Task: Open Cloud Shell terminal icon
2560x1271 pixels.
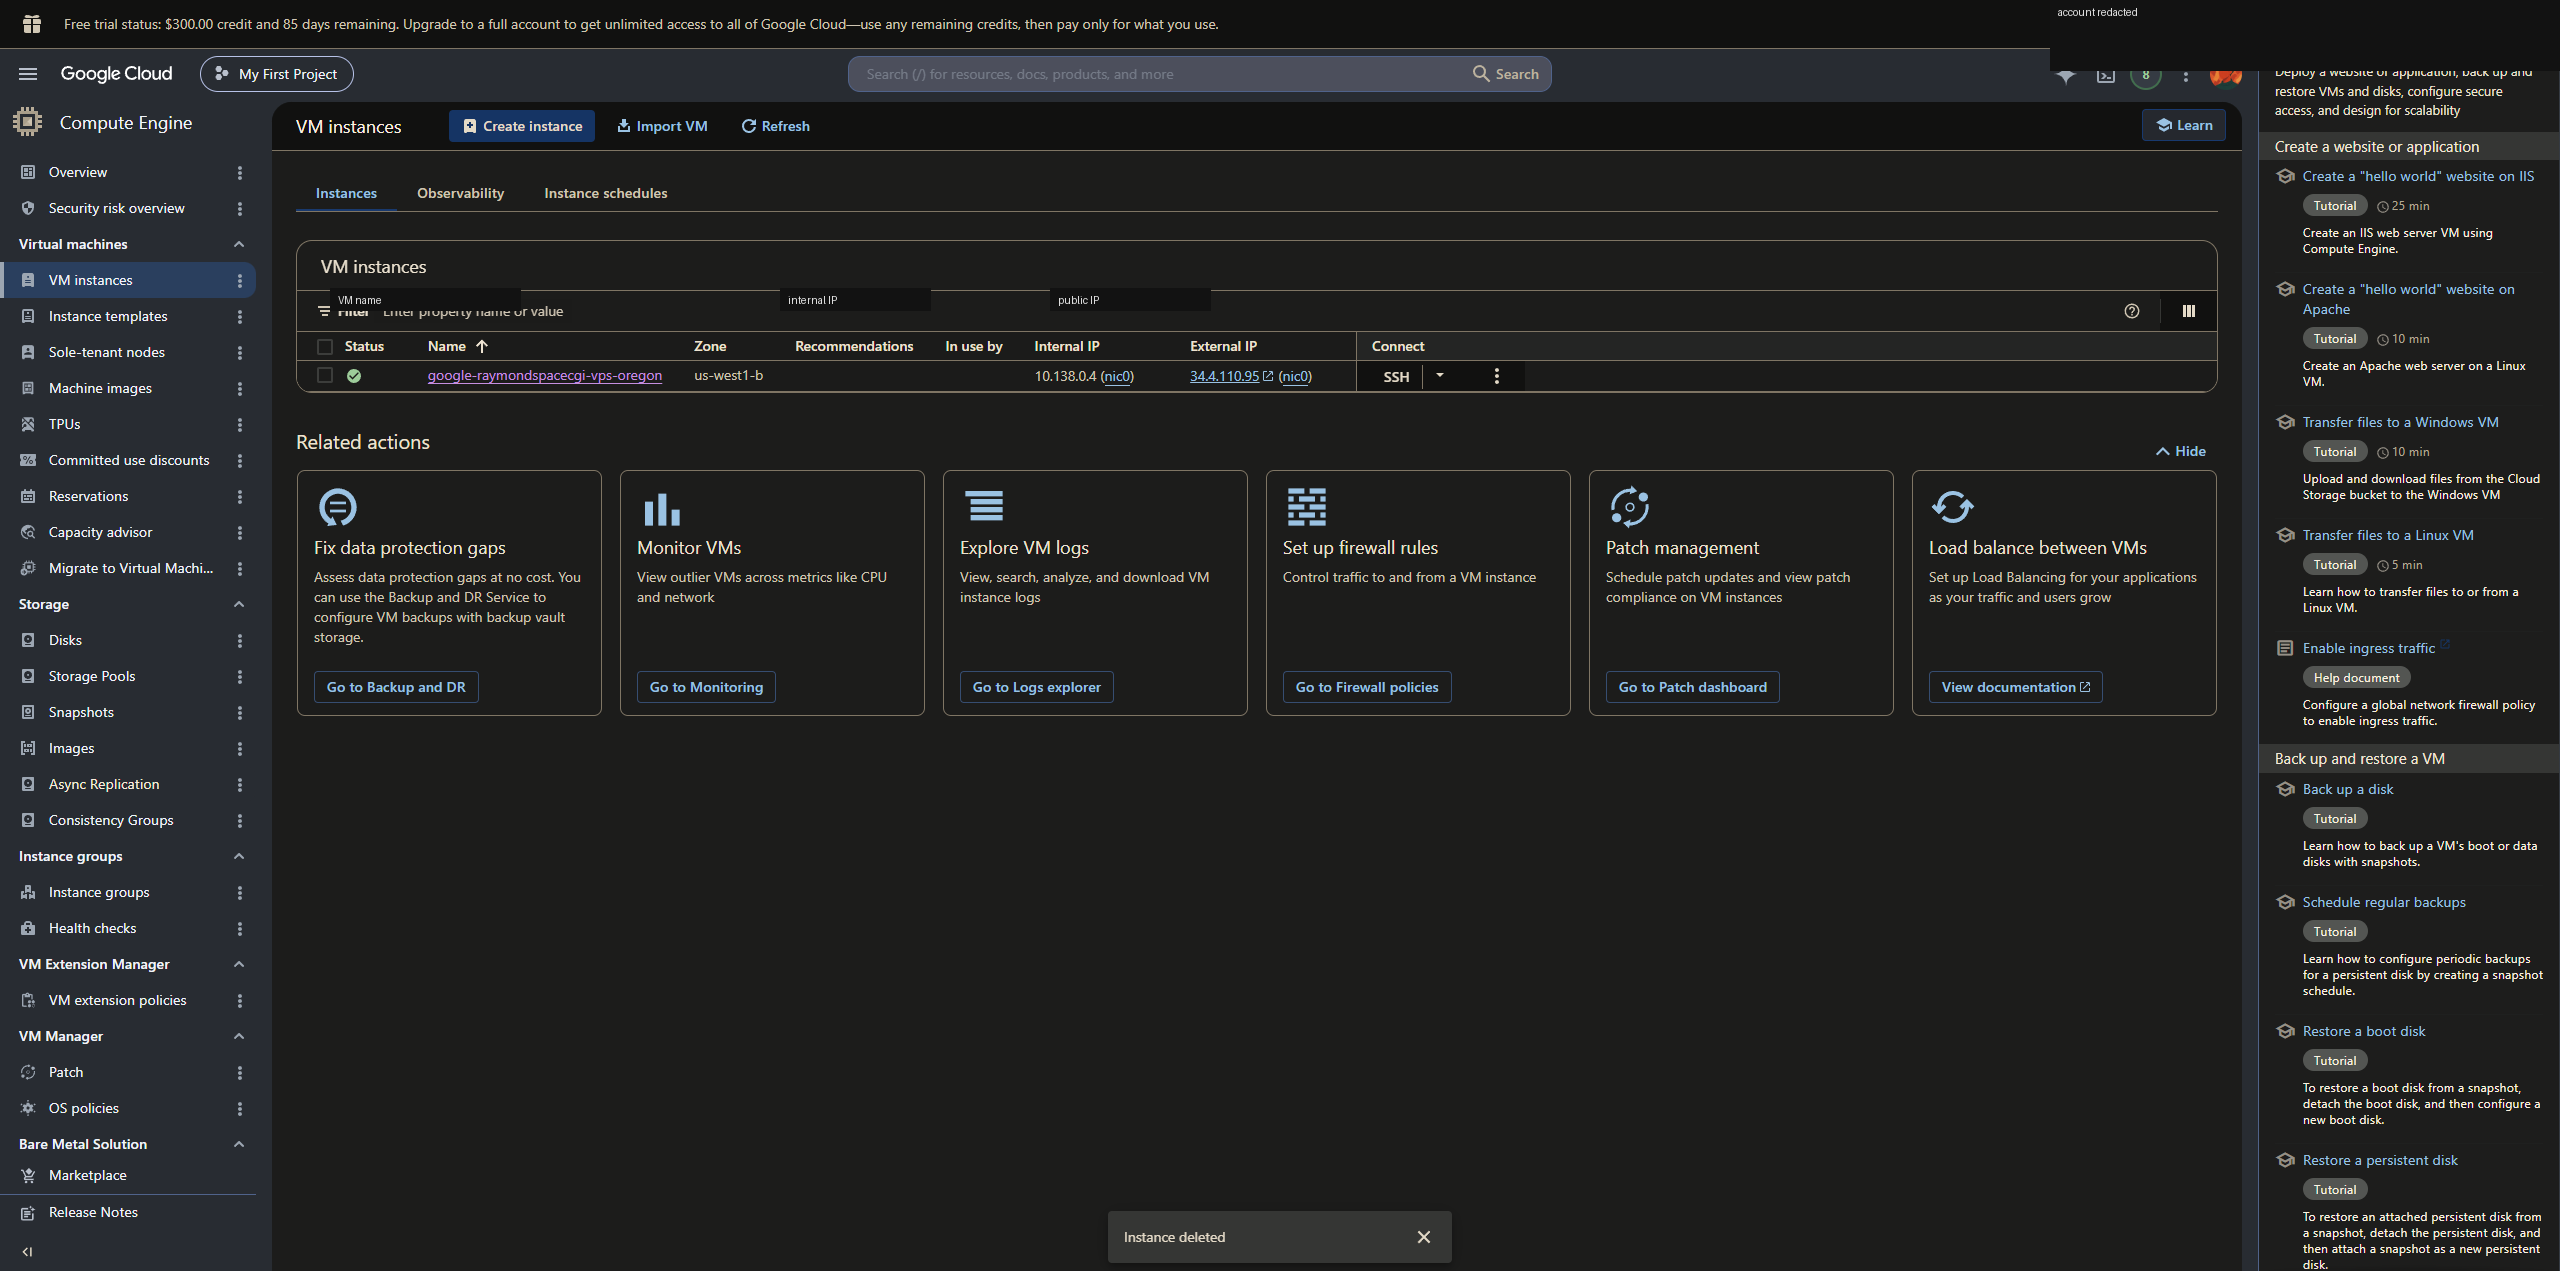Action: [2105, 75]
